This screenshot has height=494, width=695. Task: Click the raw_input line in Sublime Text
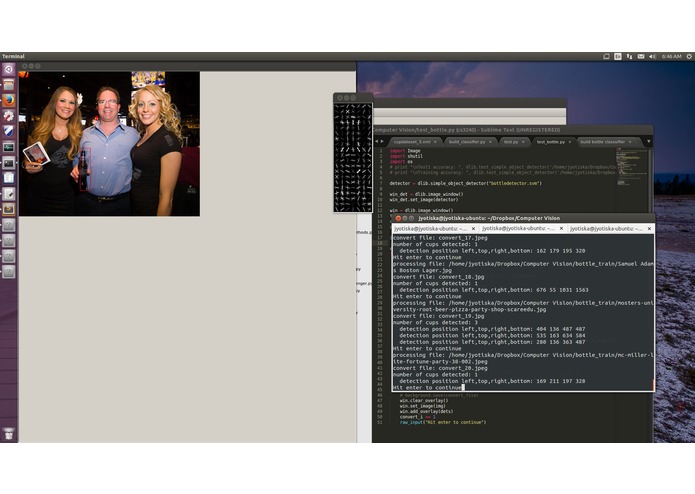click(x=443, y=423)
